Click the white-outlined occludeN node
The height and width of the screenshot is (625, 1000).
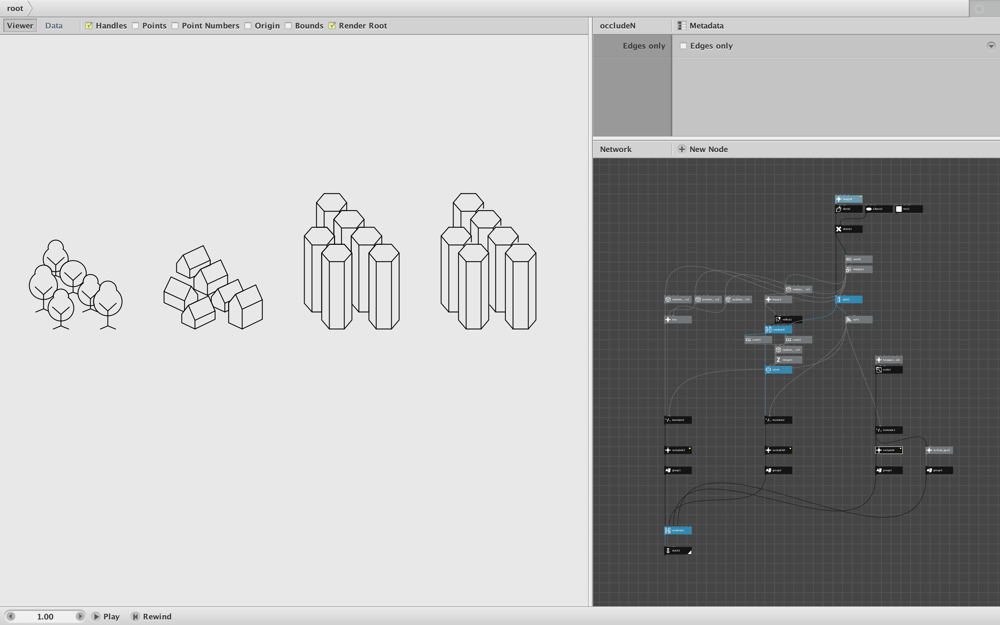pyautogui.click(x=888, y=450)
